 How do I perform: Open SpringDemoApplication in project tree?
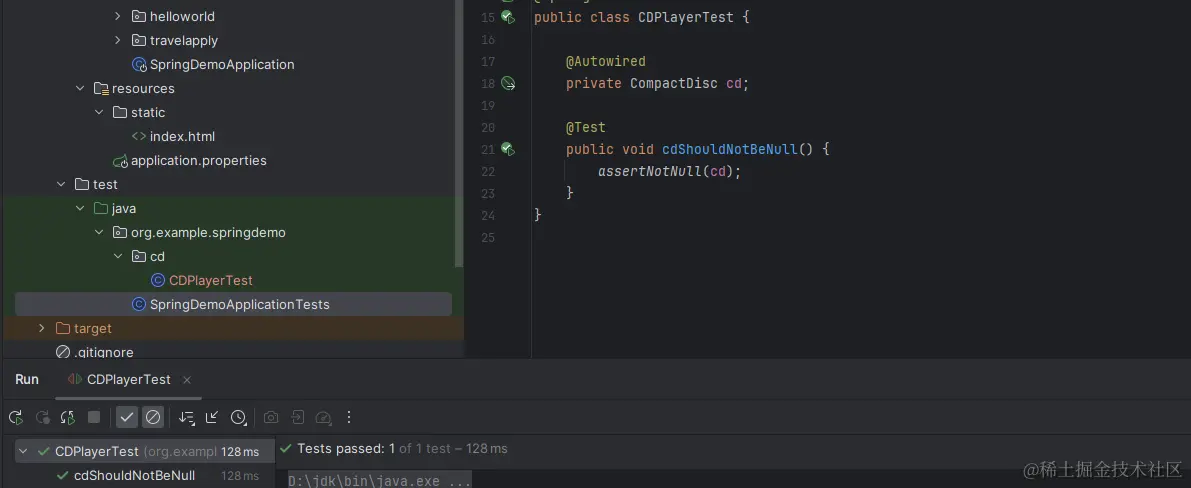pos(222,65)
